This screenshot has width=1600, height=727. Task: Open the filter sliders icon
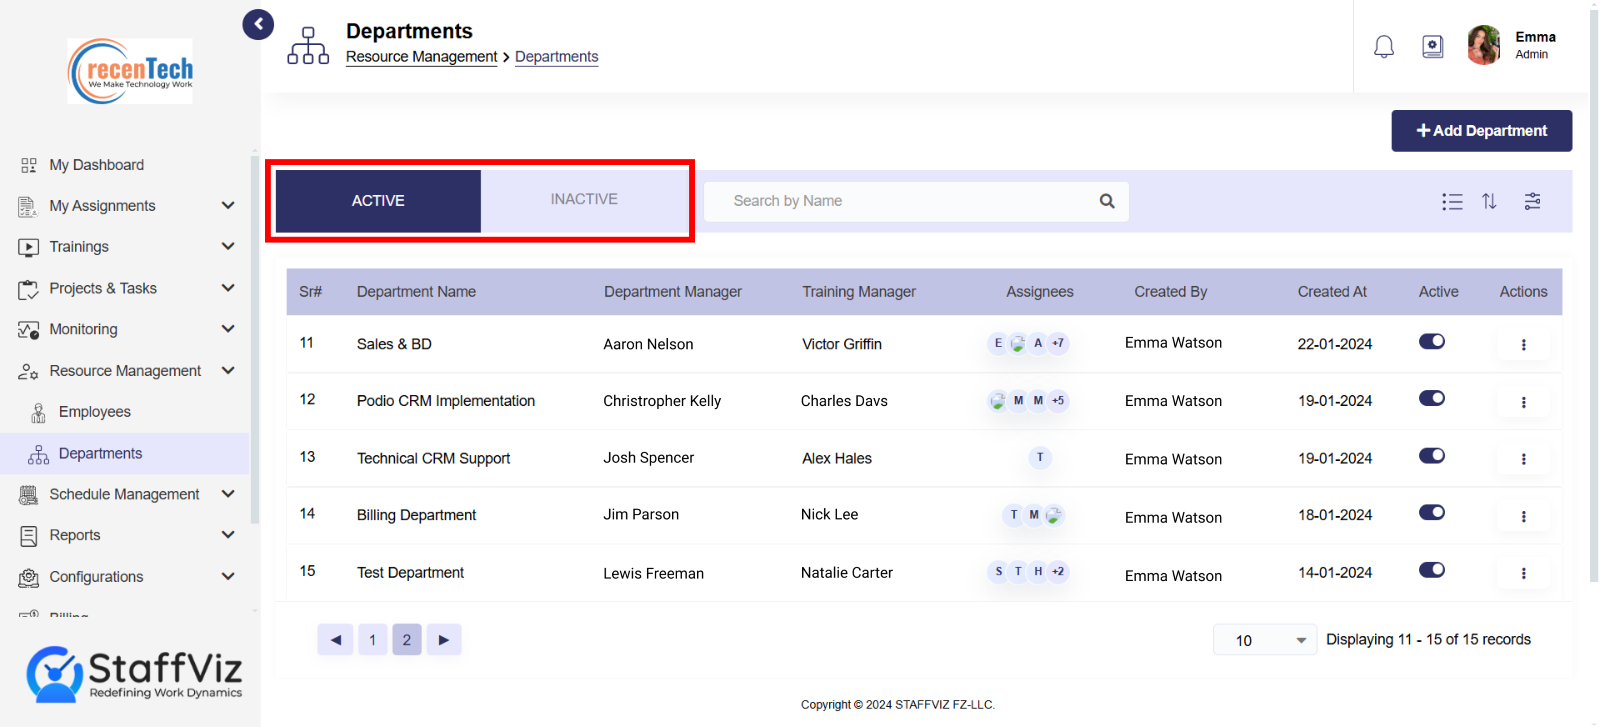click(1532, 202)
